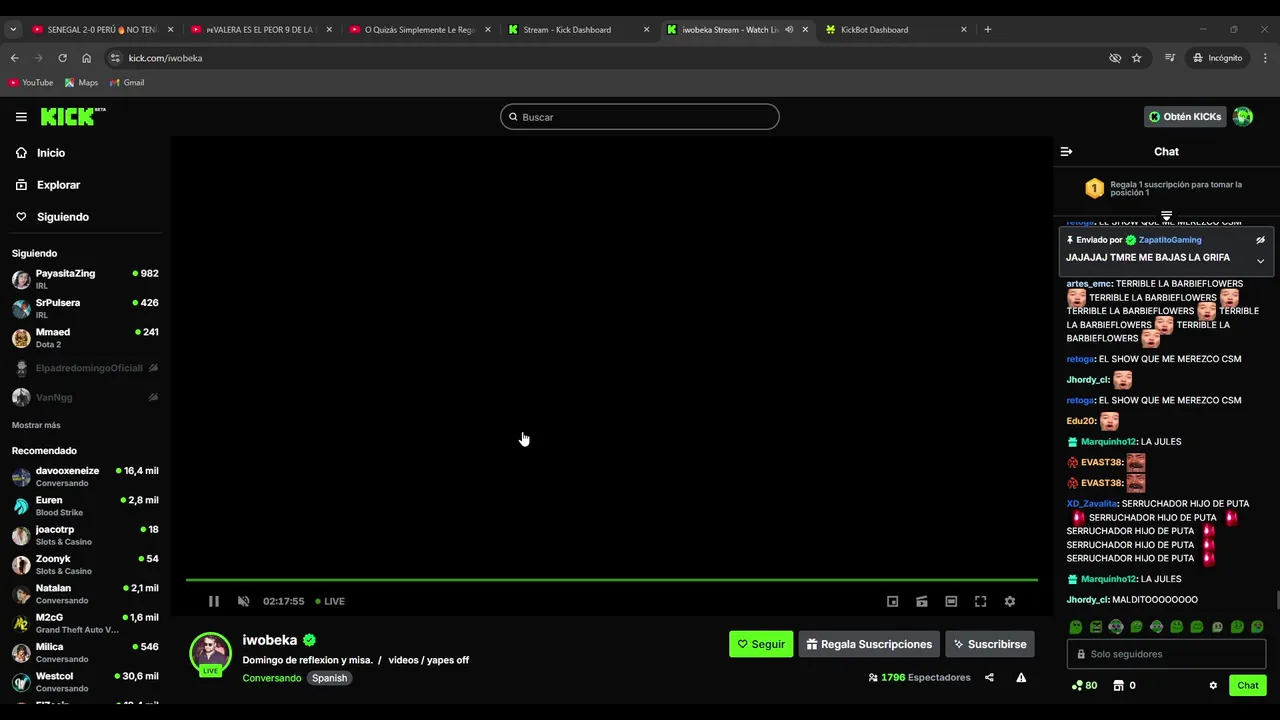
Task: Open the clip creation icon in player
Action: [922, 601]
